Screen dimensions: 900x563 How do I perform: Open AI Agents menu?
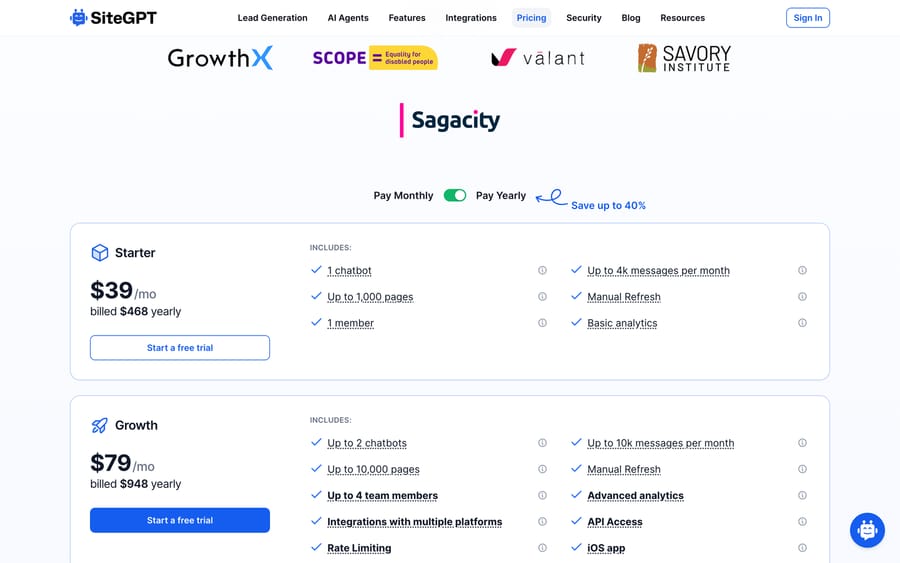coord(348,18)
